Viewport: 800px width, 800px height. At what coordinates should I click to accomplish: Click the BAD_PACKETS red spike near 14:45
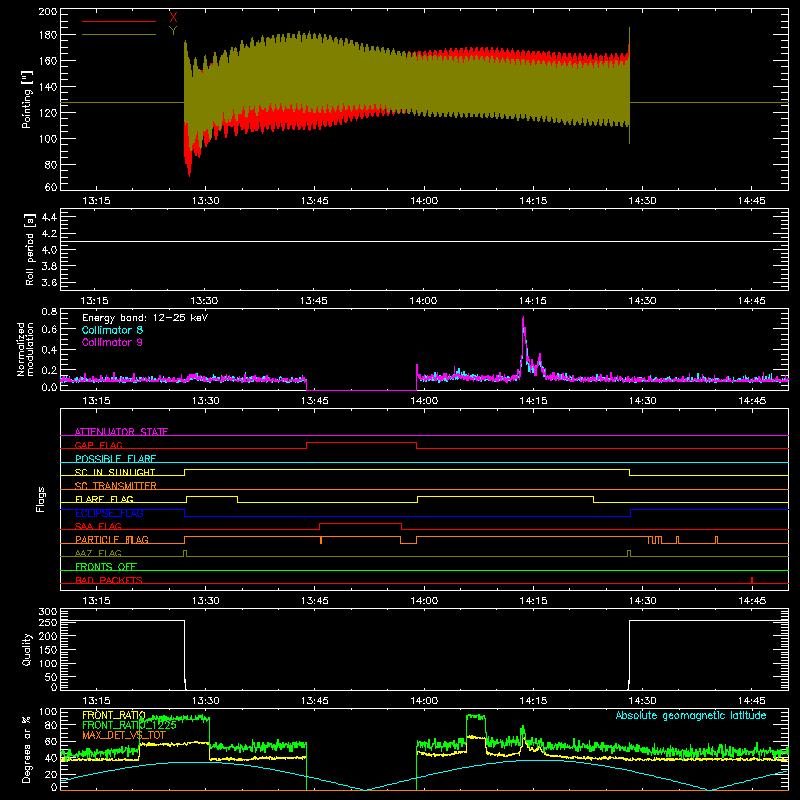[x=752, y=580]
